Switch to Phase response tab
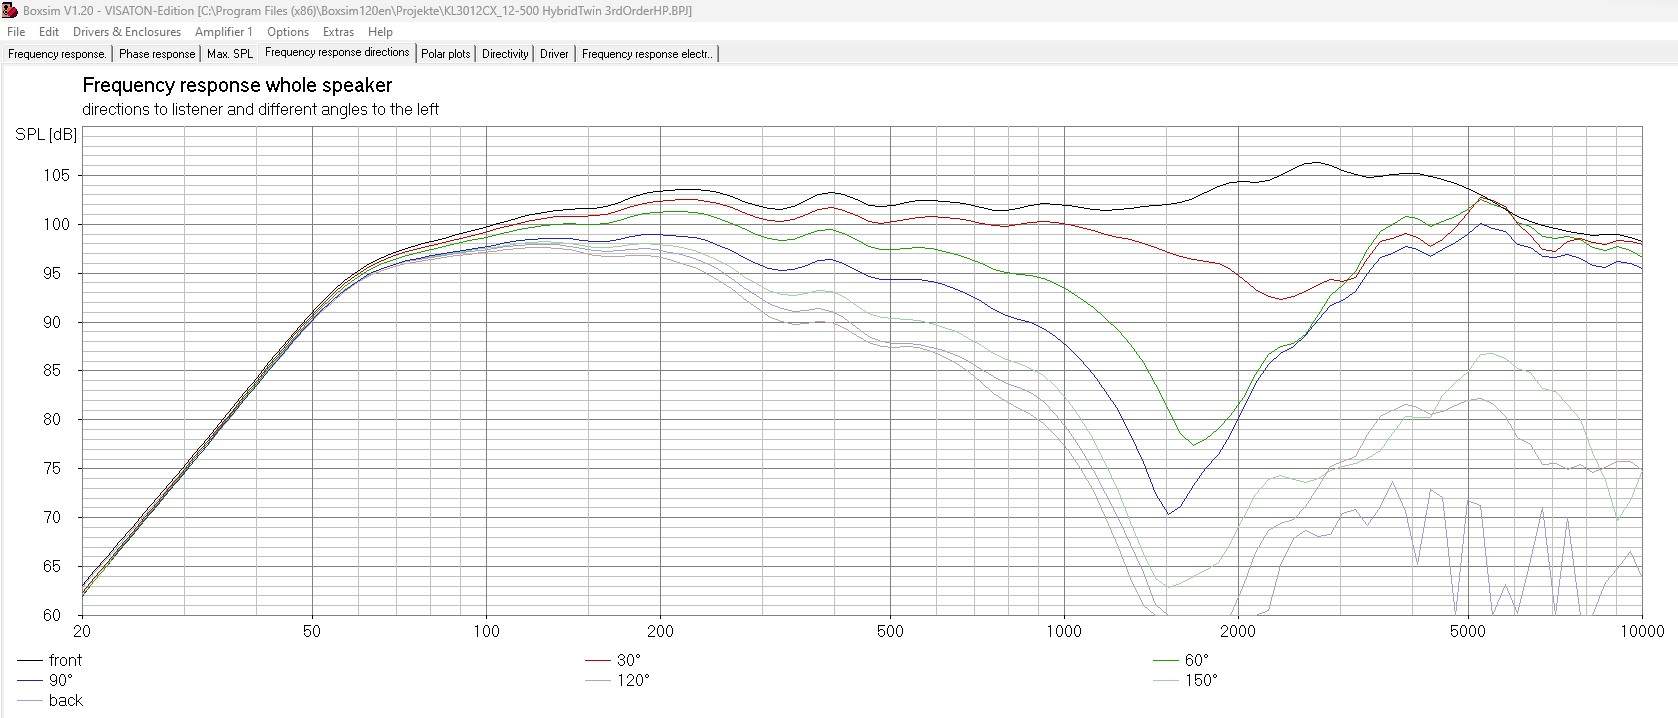Screen dimensions: 1678x718 tap(157, 54)
